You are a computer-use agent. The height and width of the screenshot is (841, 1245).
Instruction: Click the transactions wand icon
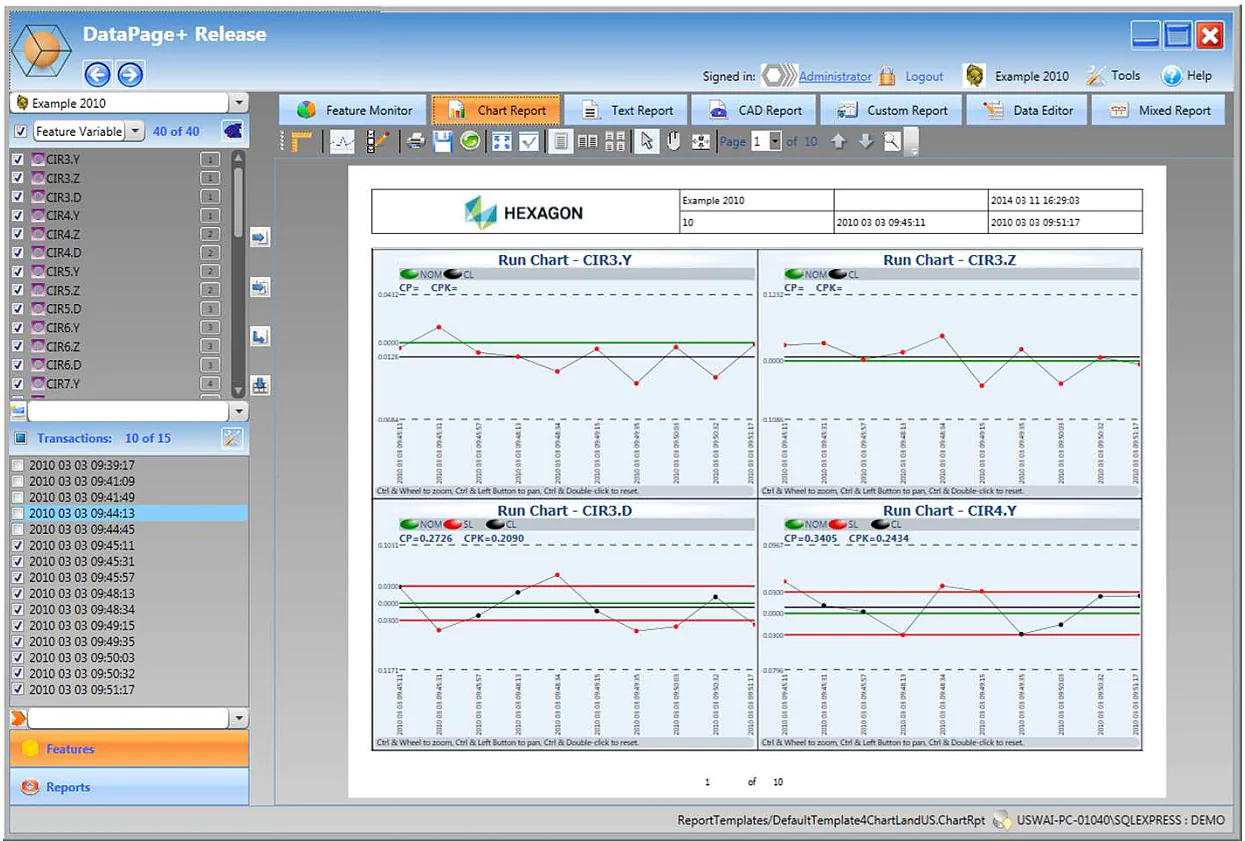coord(231,438)
